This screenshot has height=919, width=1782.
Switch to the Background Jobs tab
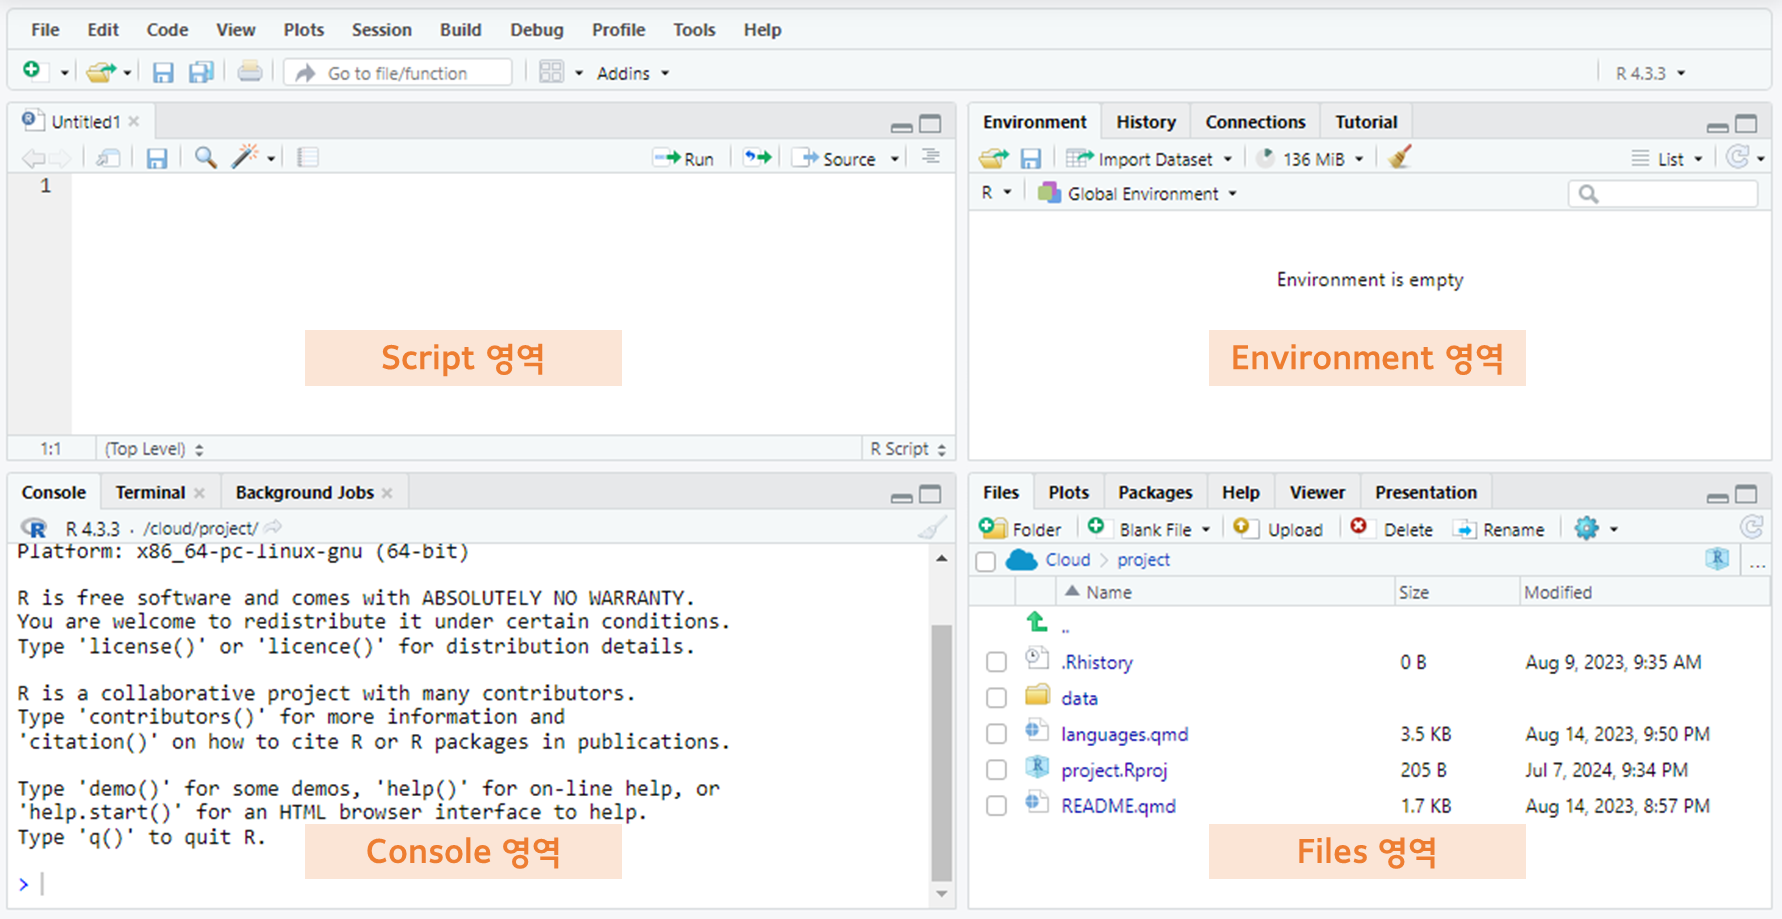[304, 492]
